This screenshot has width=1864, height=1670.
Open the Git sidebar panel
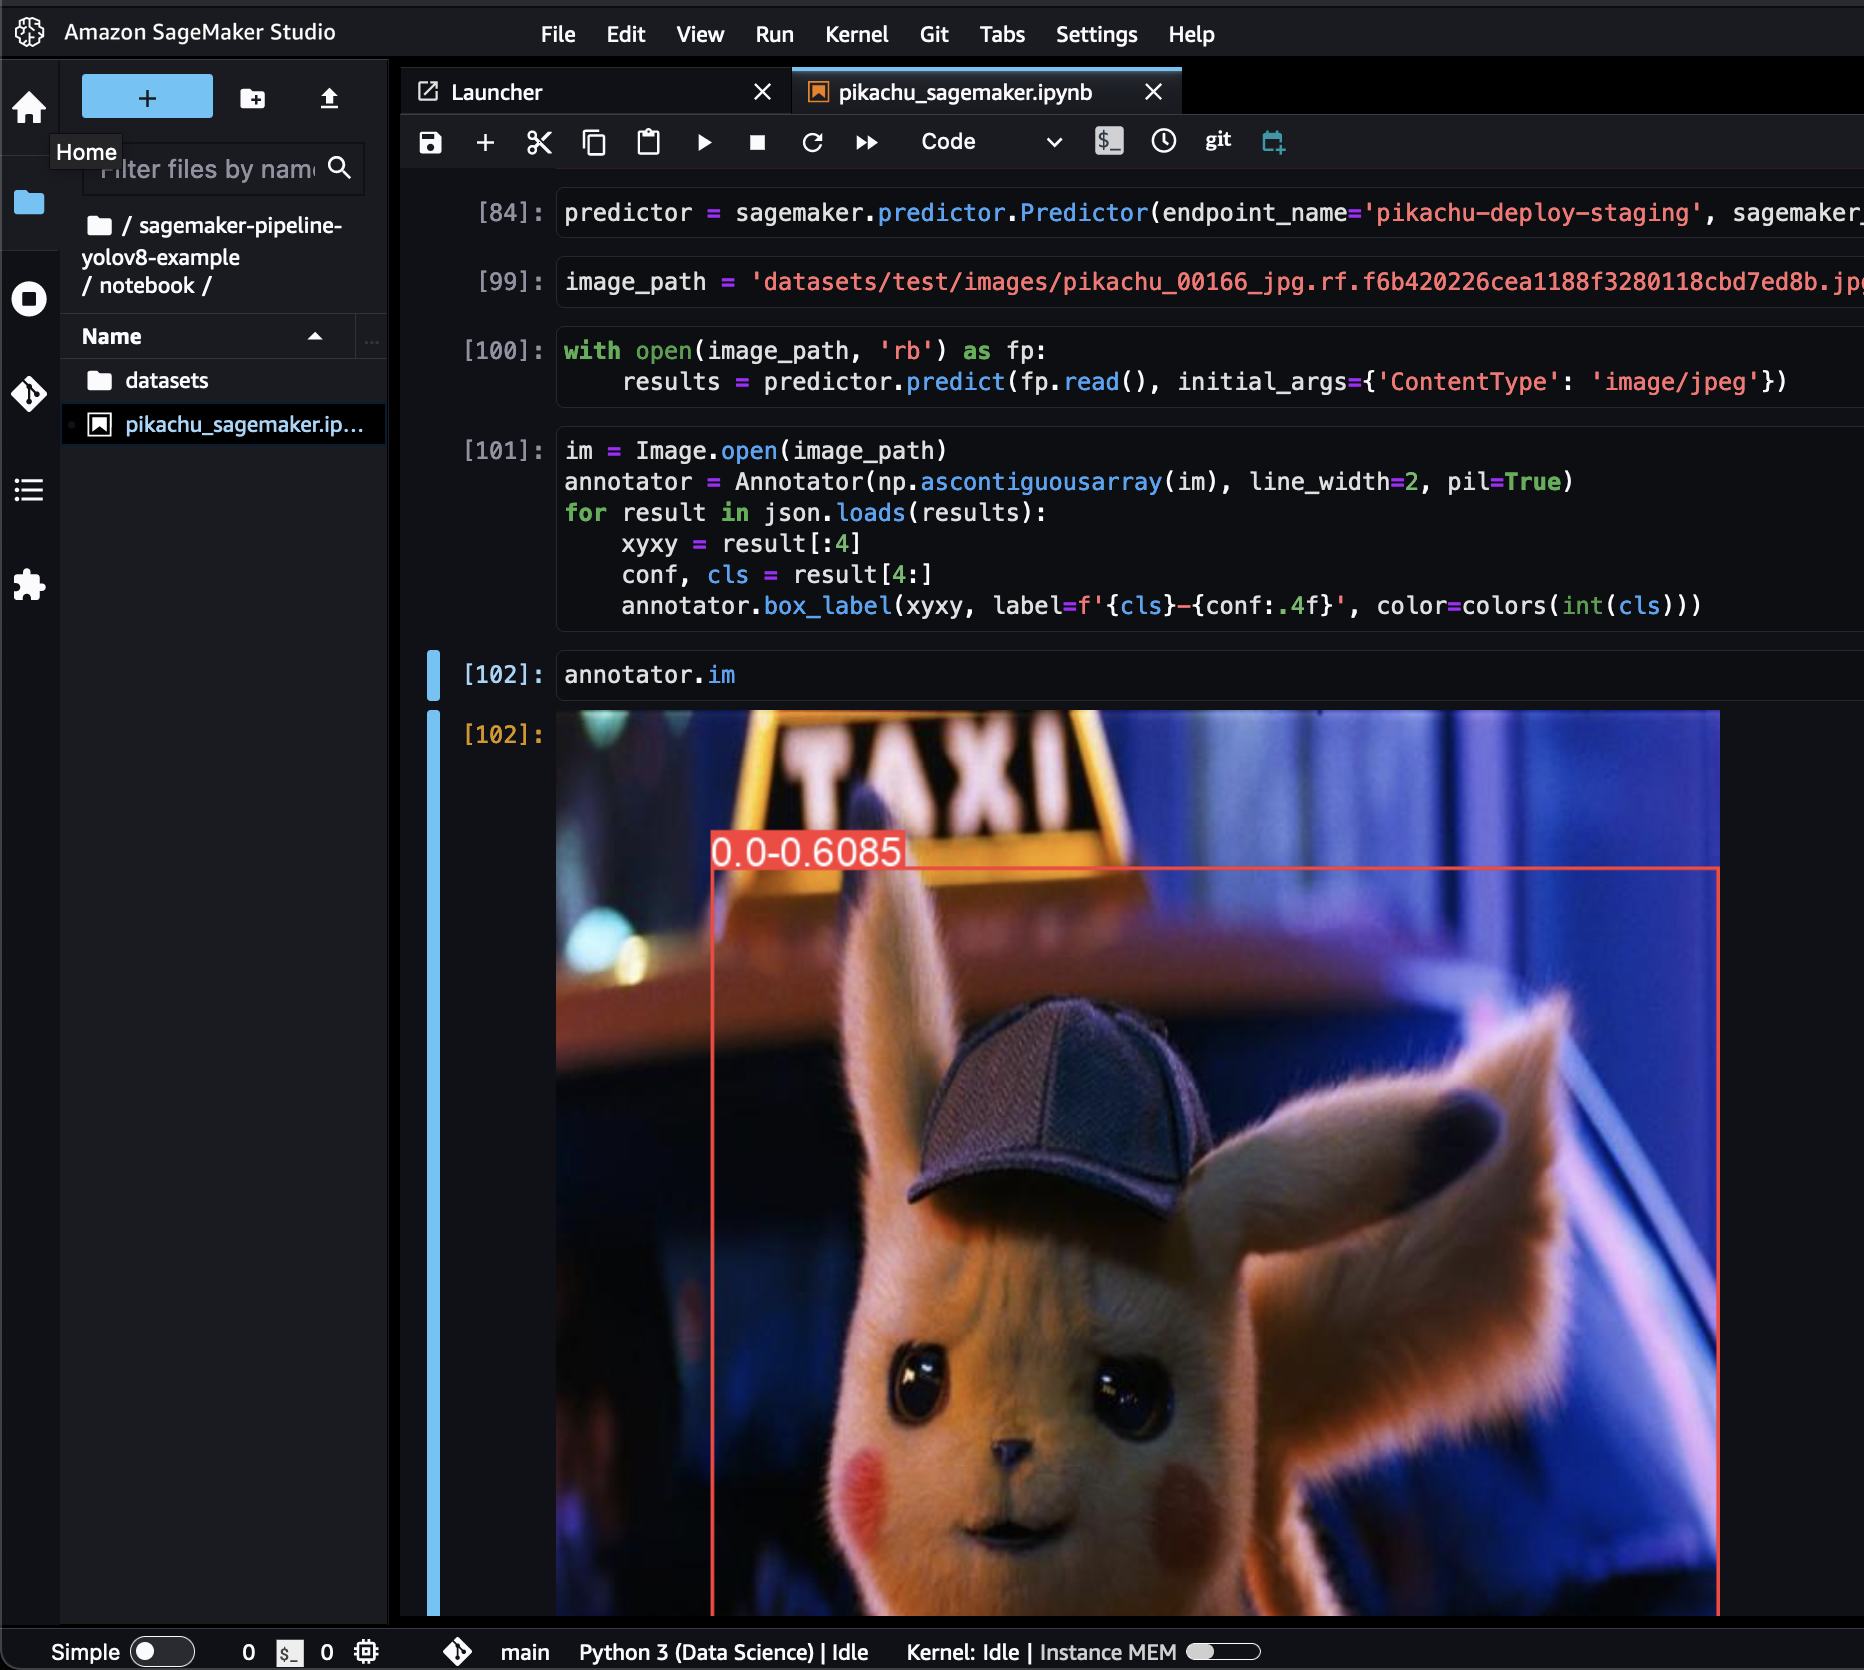pos(29,394)
